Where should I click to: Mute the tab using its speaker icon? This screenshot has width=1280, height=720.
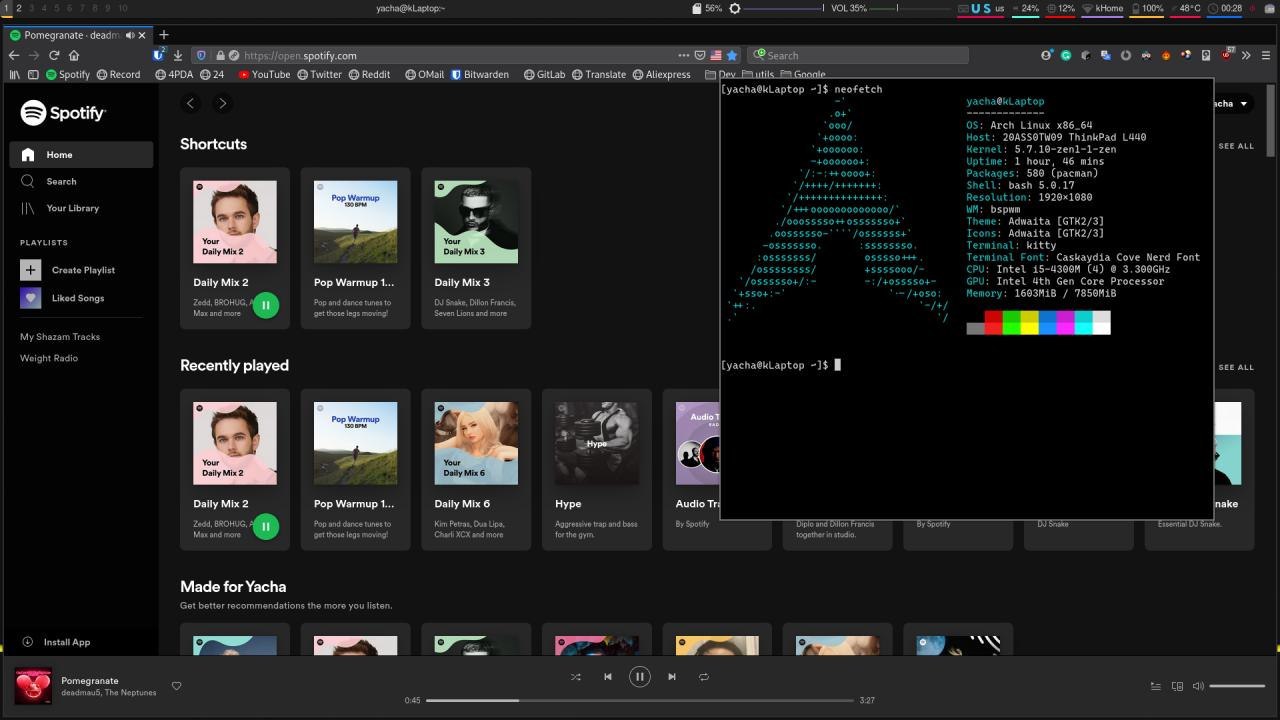pyautogui.click(x=130, y=35)
